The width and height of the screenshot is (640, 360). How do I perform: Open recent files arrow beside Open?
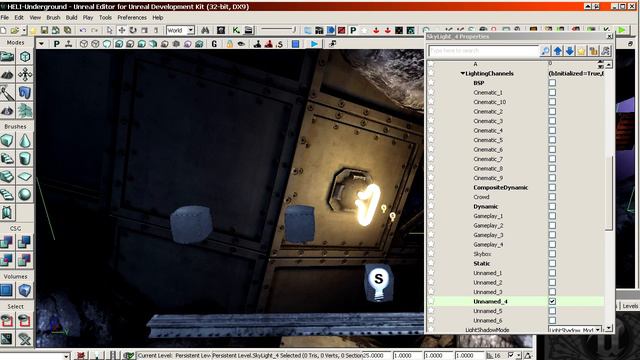pyautogui.click(x=24, y=30)
